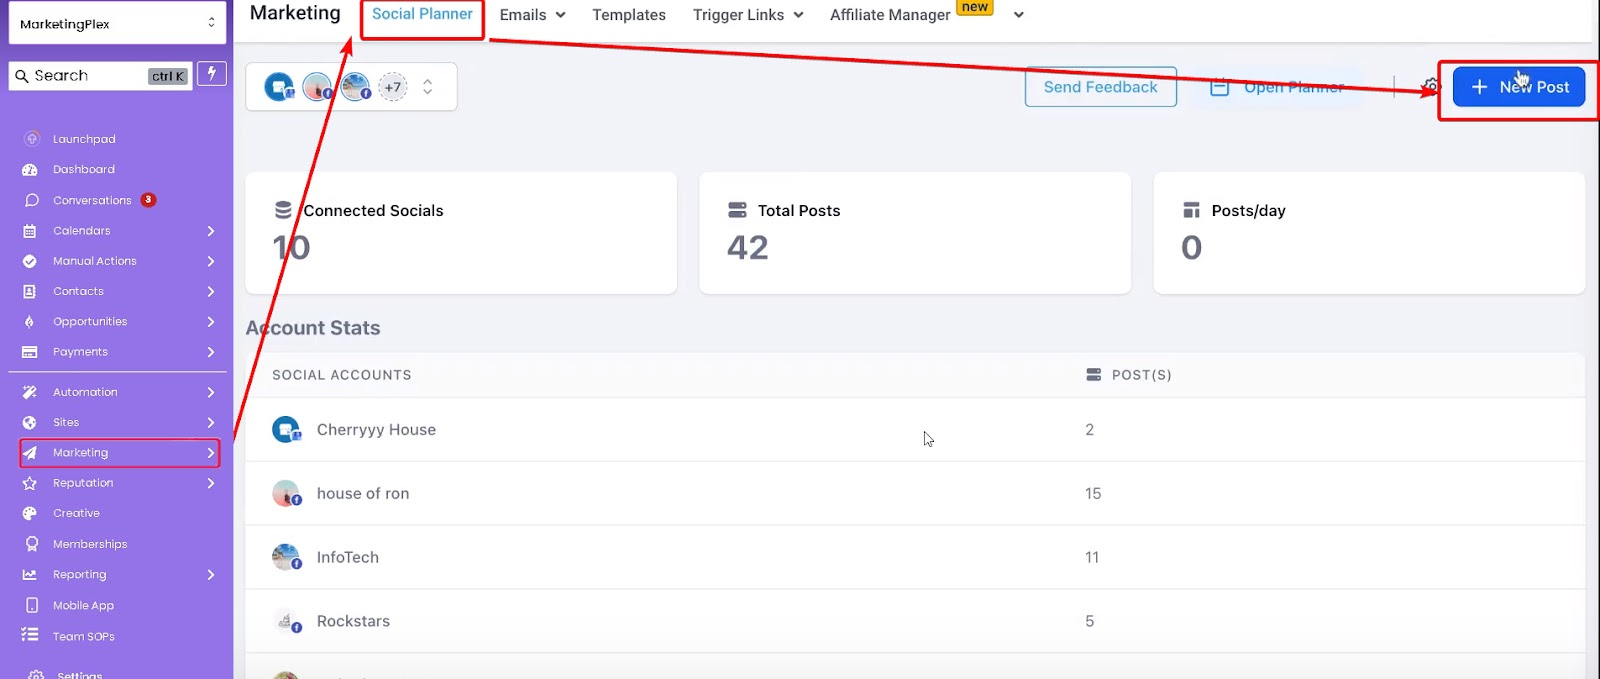
Task: Click the +7 more accounts badge
Action: pyautogui.click(x=393, y=87)
